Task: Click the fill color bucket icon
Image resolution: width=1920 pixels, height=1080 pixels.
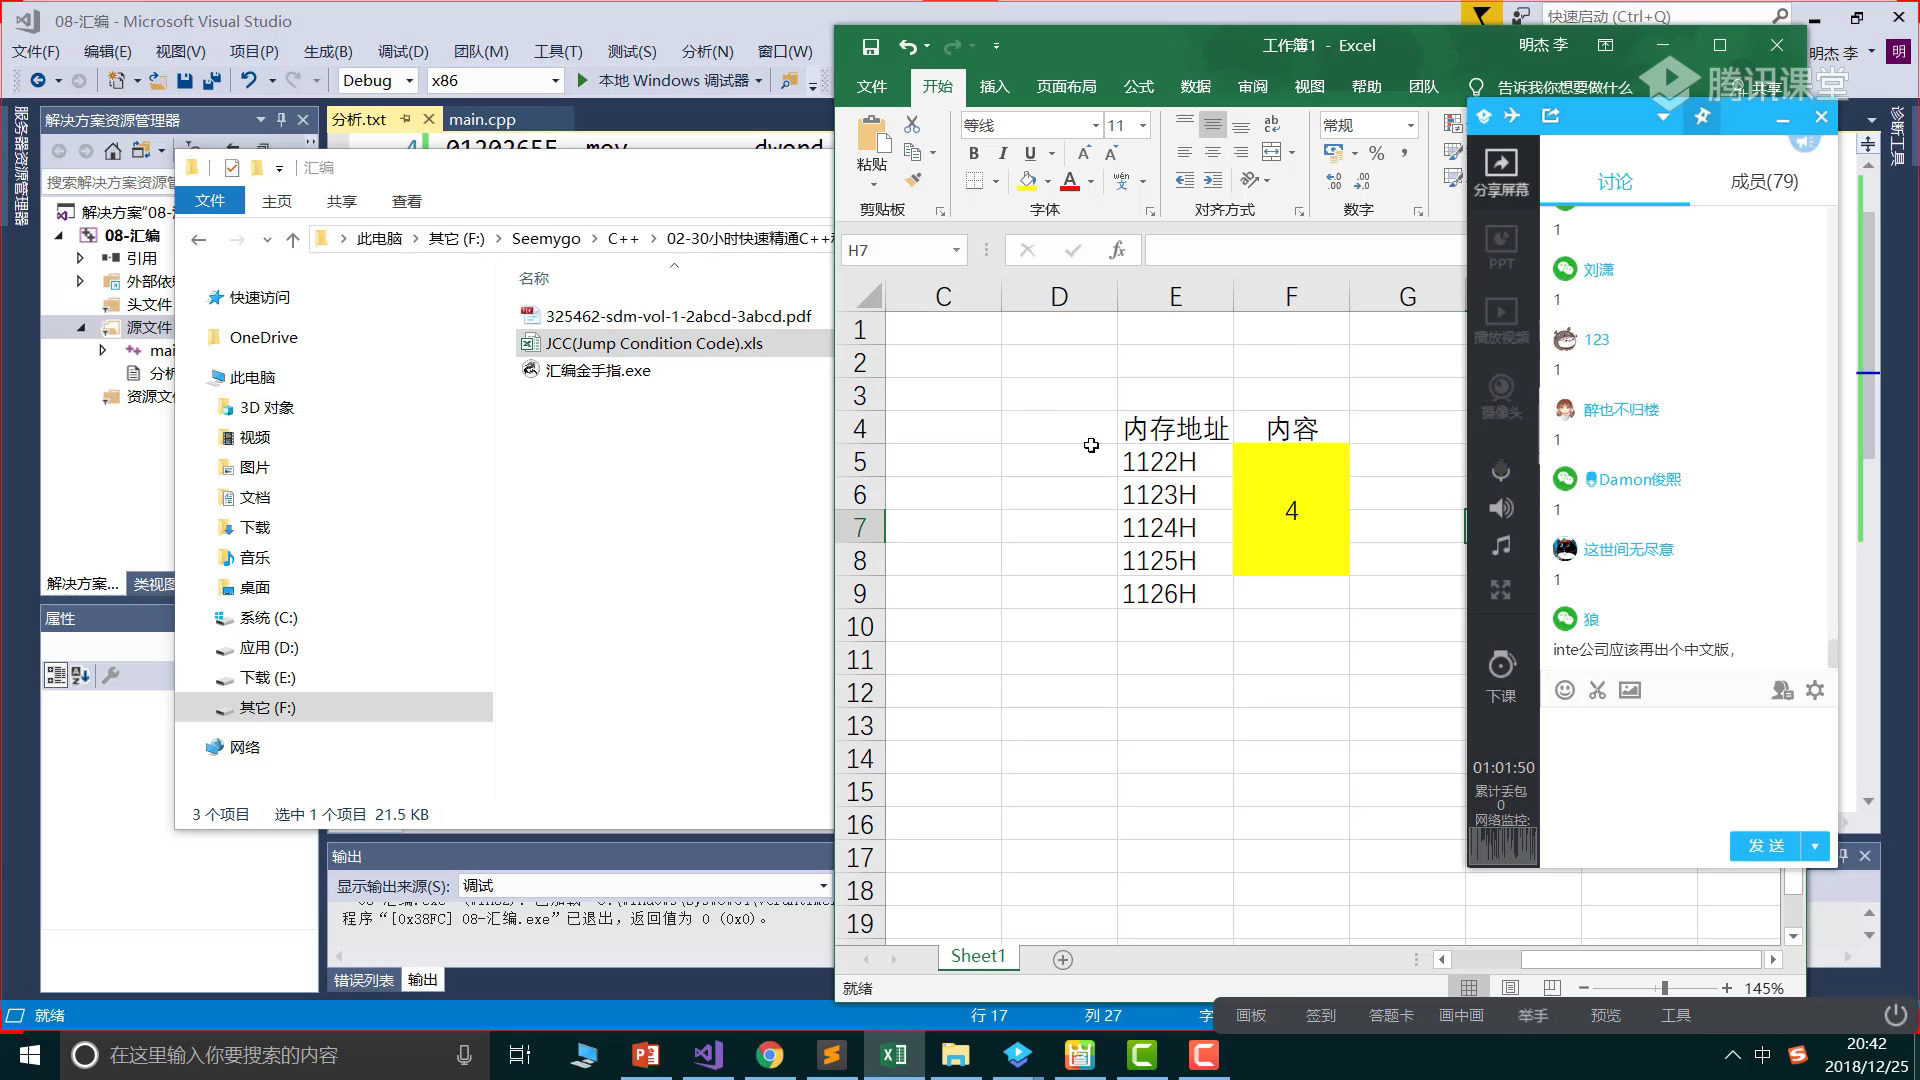Action: (x=1027, y=181)
